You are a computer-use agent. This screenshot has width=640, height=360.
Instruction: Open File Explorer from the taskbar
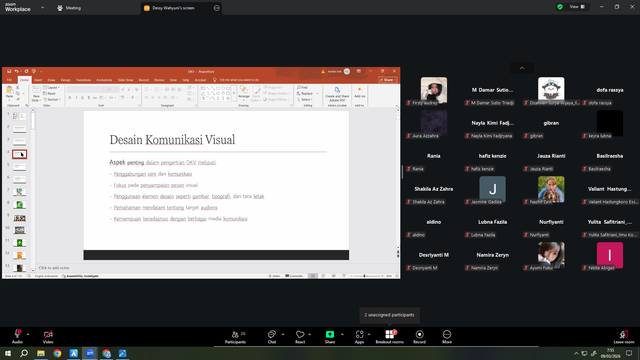tap(41, 353)
